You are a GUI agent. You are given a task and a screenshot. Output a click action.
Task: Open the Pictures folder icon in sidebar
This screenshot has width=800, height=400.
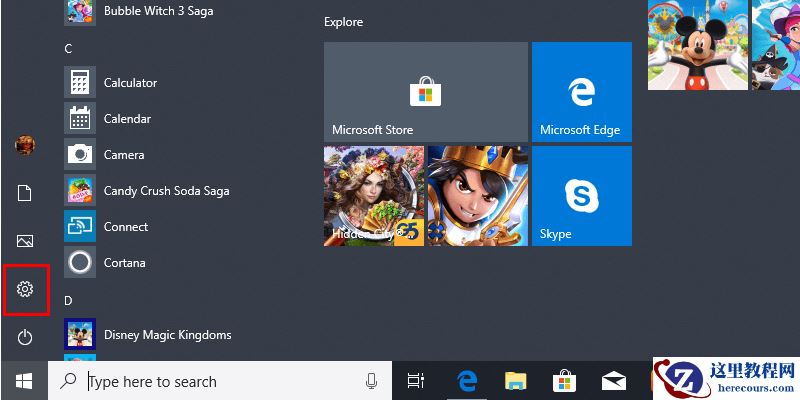(x=24, y=241)
